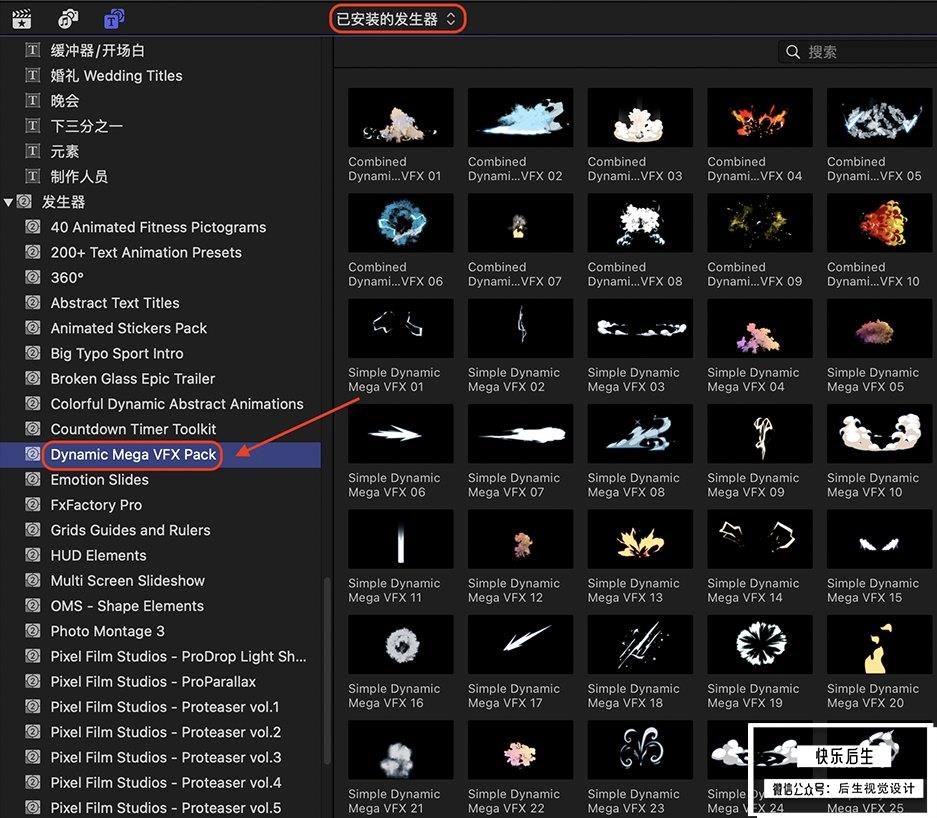Click the 发生器 generators heading

click(63, 202)
